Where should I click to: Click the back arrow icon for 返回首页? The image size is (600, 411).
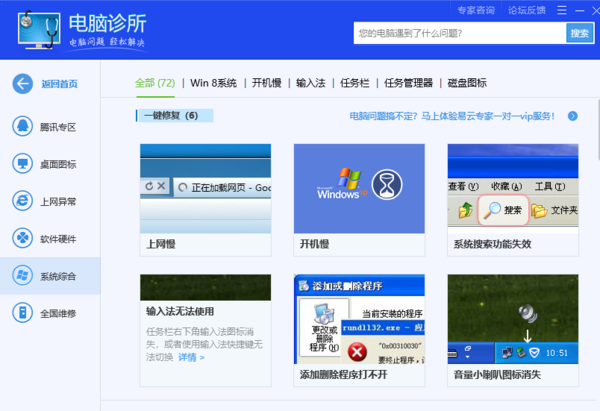coord(23,84)
